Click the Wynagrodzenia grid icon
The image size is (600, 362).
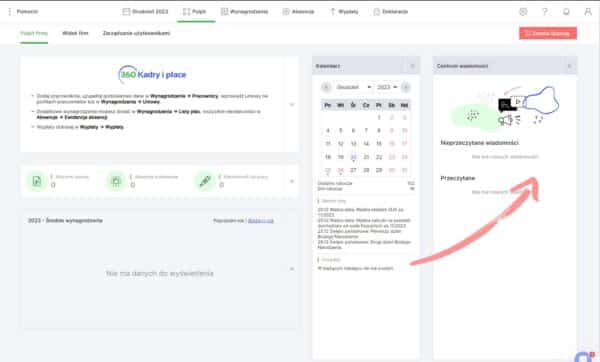pos(224,11)
